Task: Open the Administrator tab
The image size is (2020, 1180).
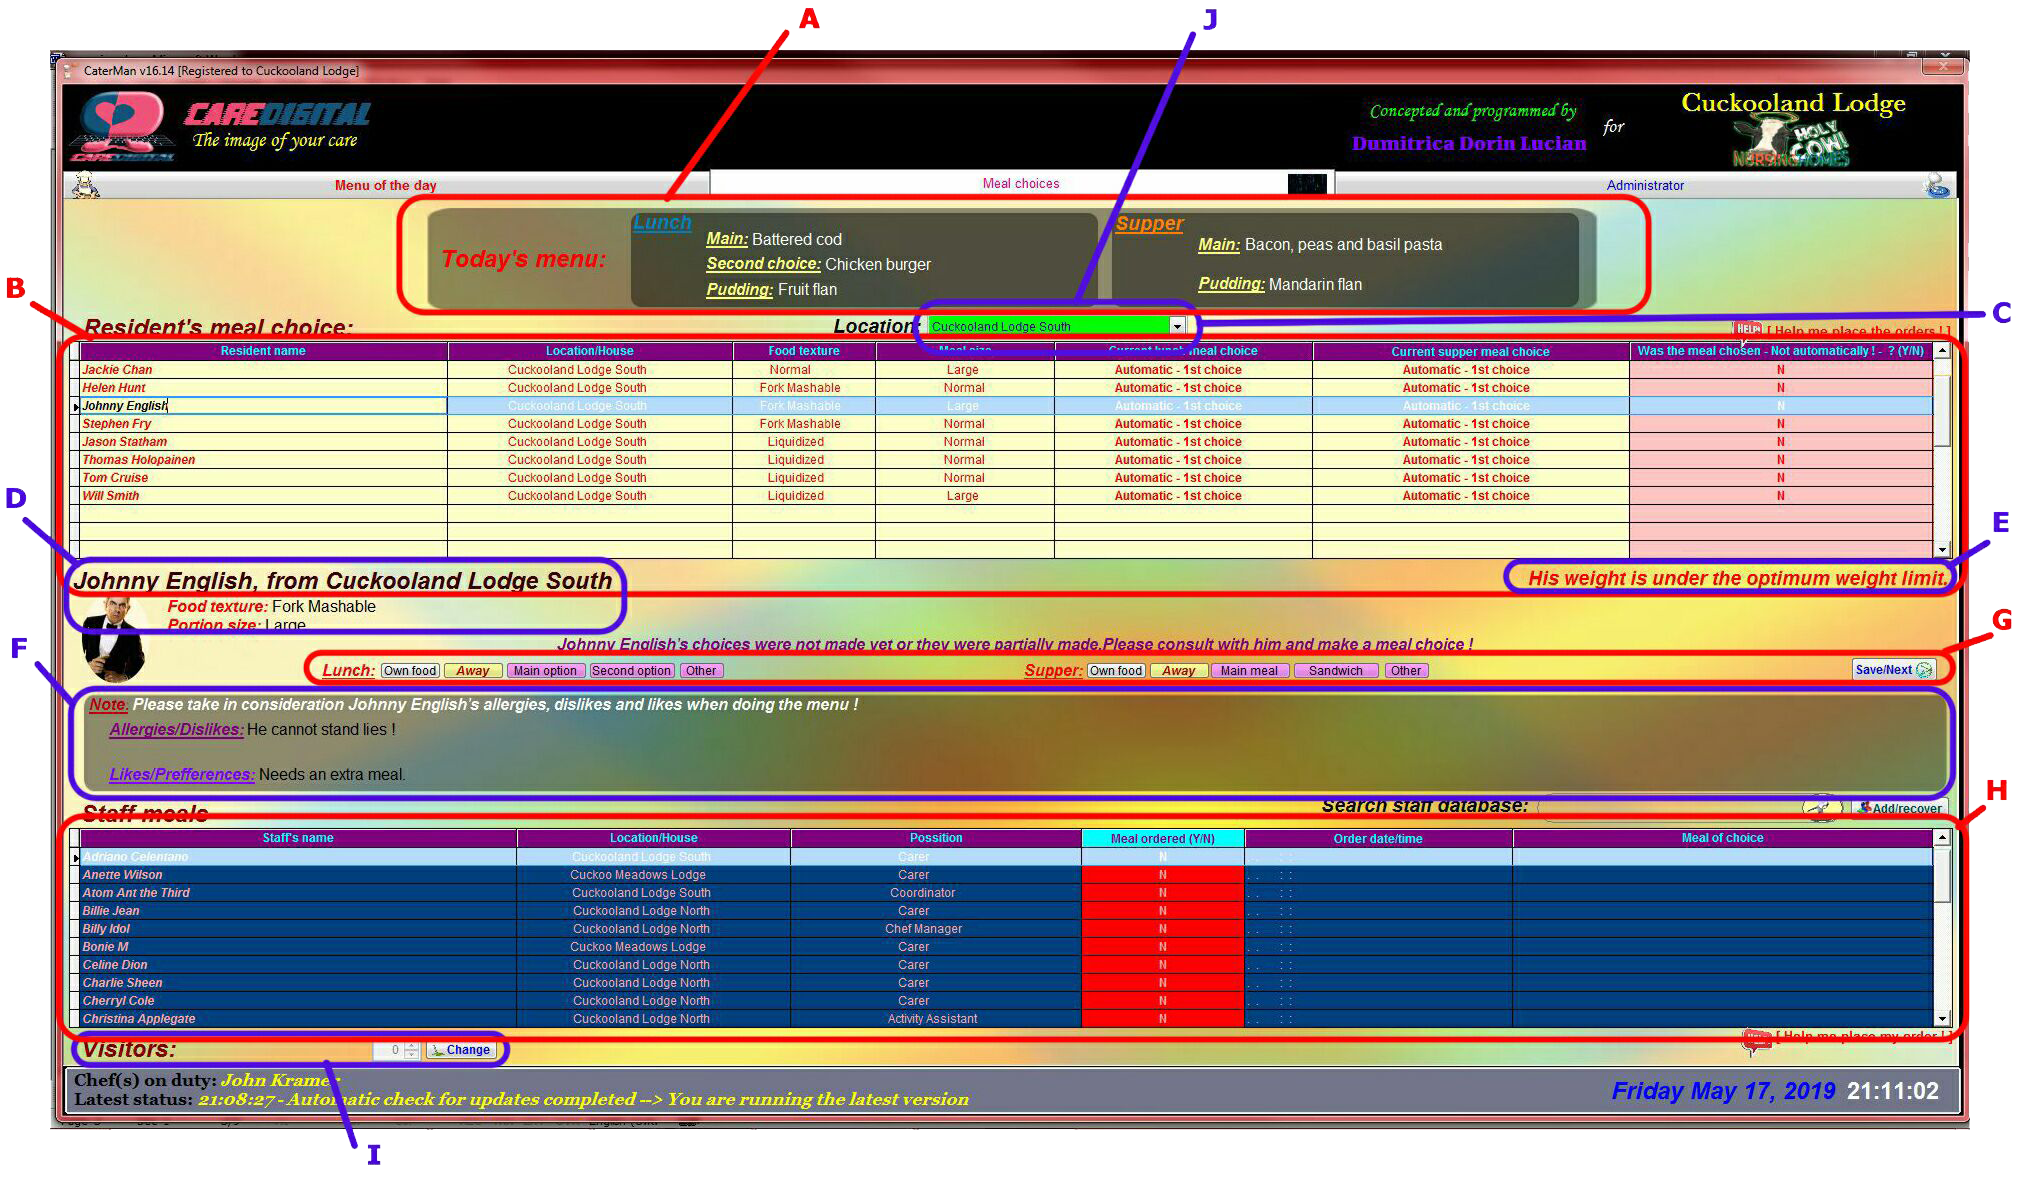Action: [x=1644, y=185]
